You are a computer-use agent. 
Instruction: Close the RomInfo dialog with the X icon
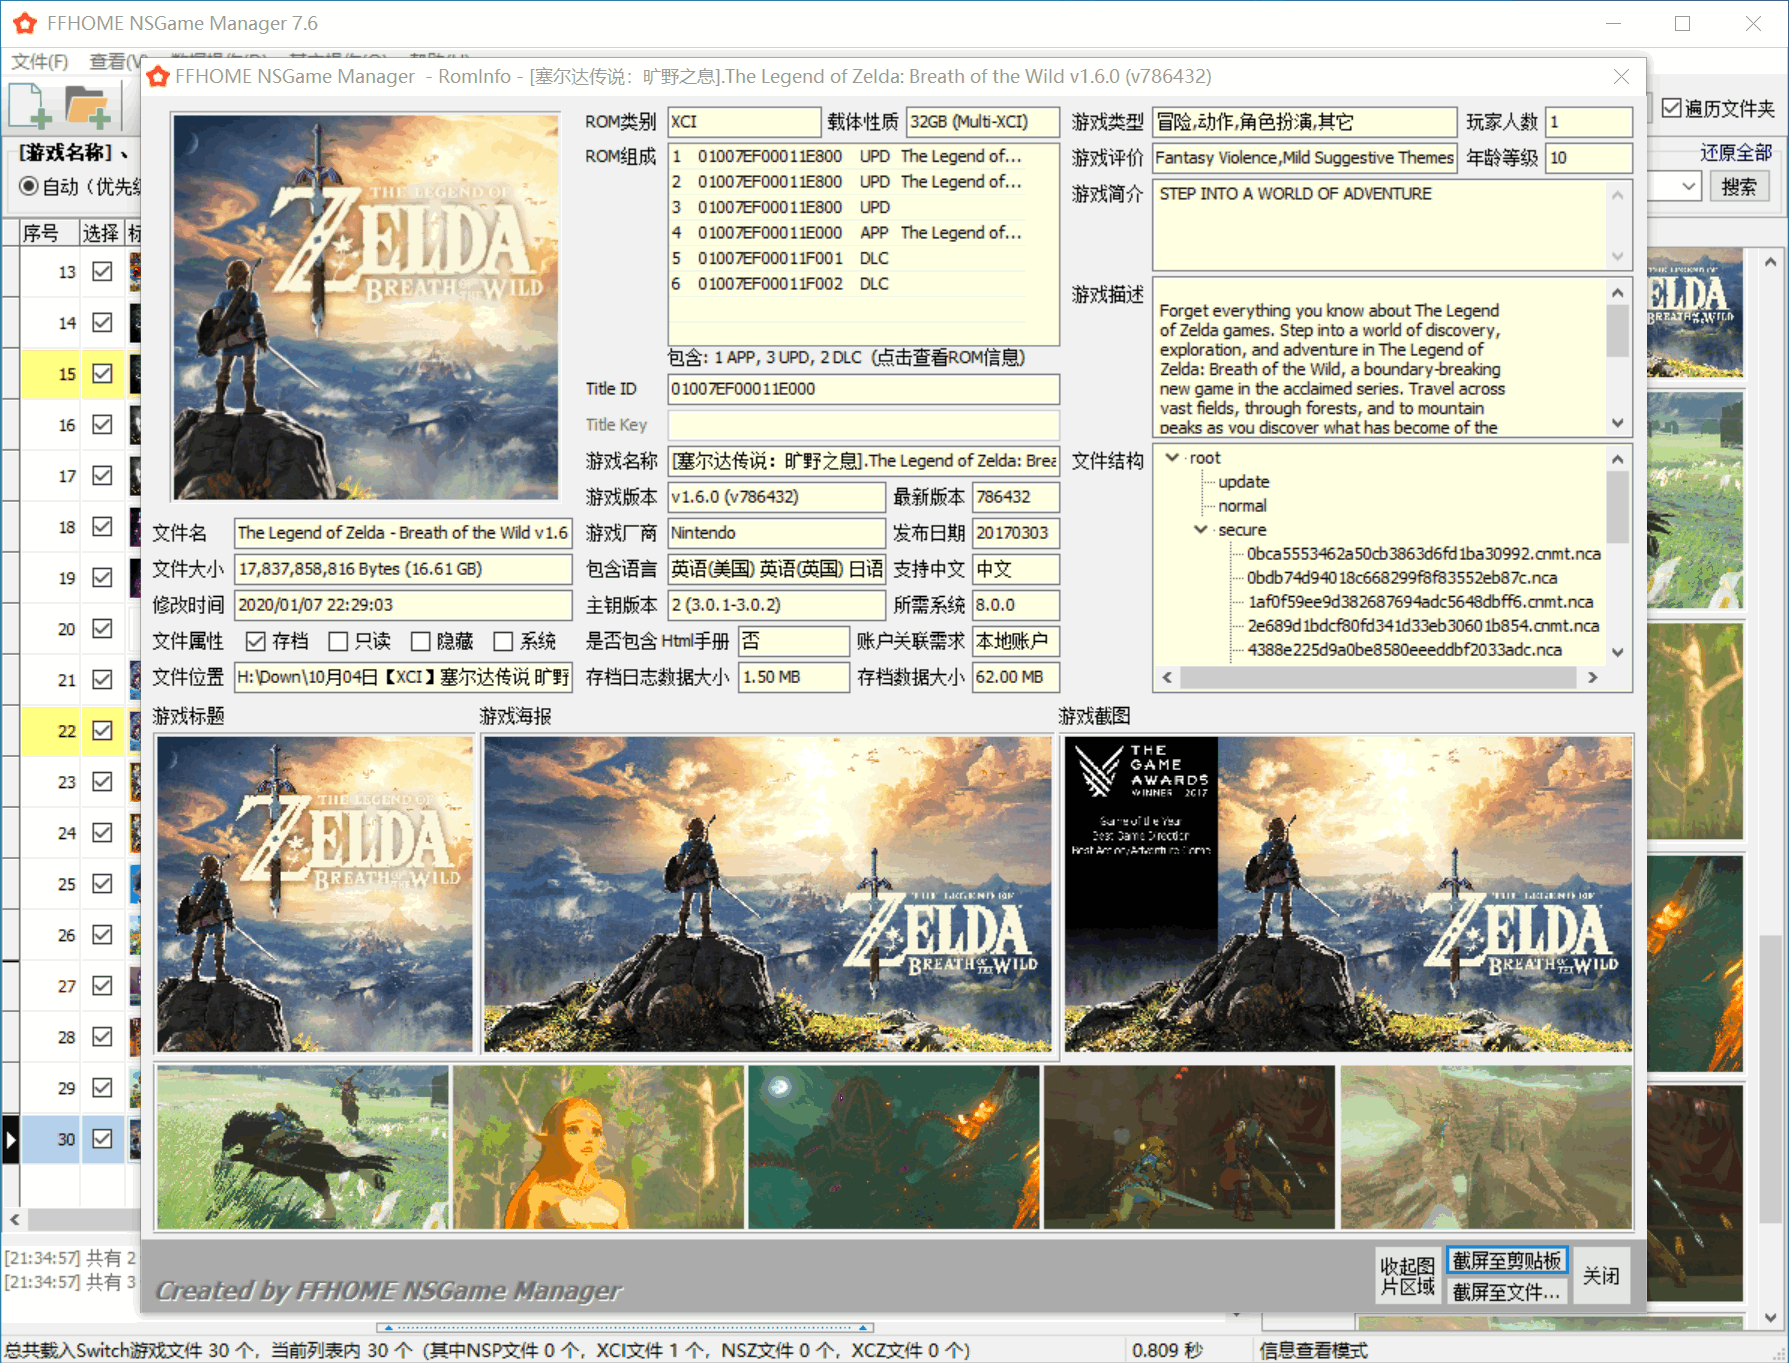tap(1621, 77)
